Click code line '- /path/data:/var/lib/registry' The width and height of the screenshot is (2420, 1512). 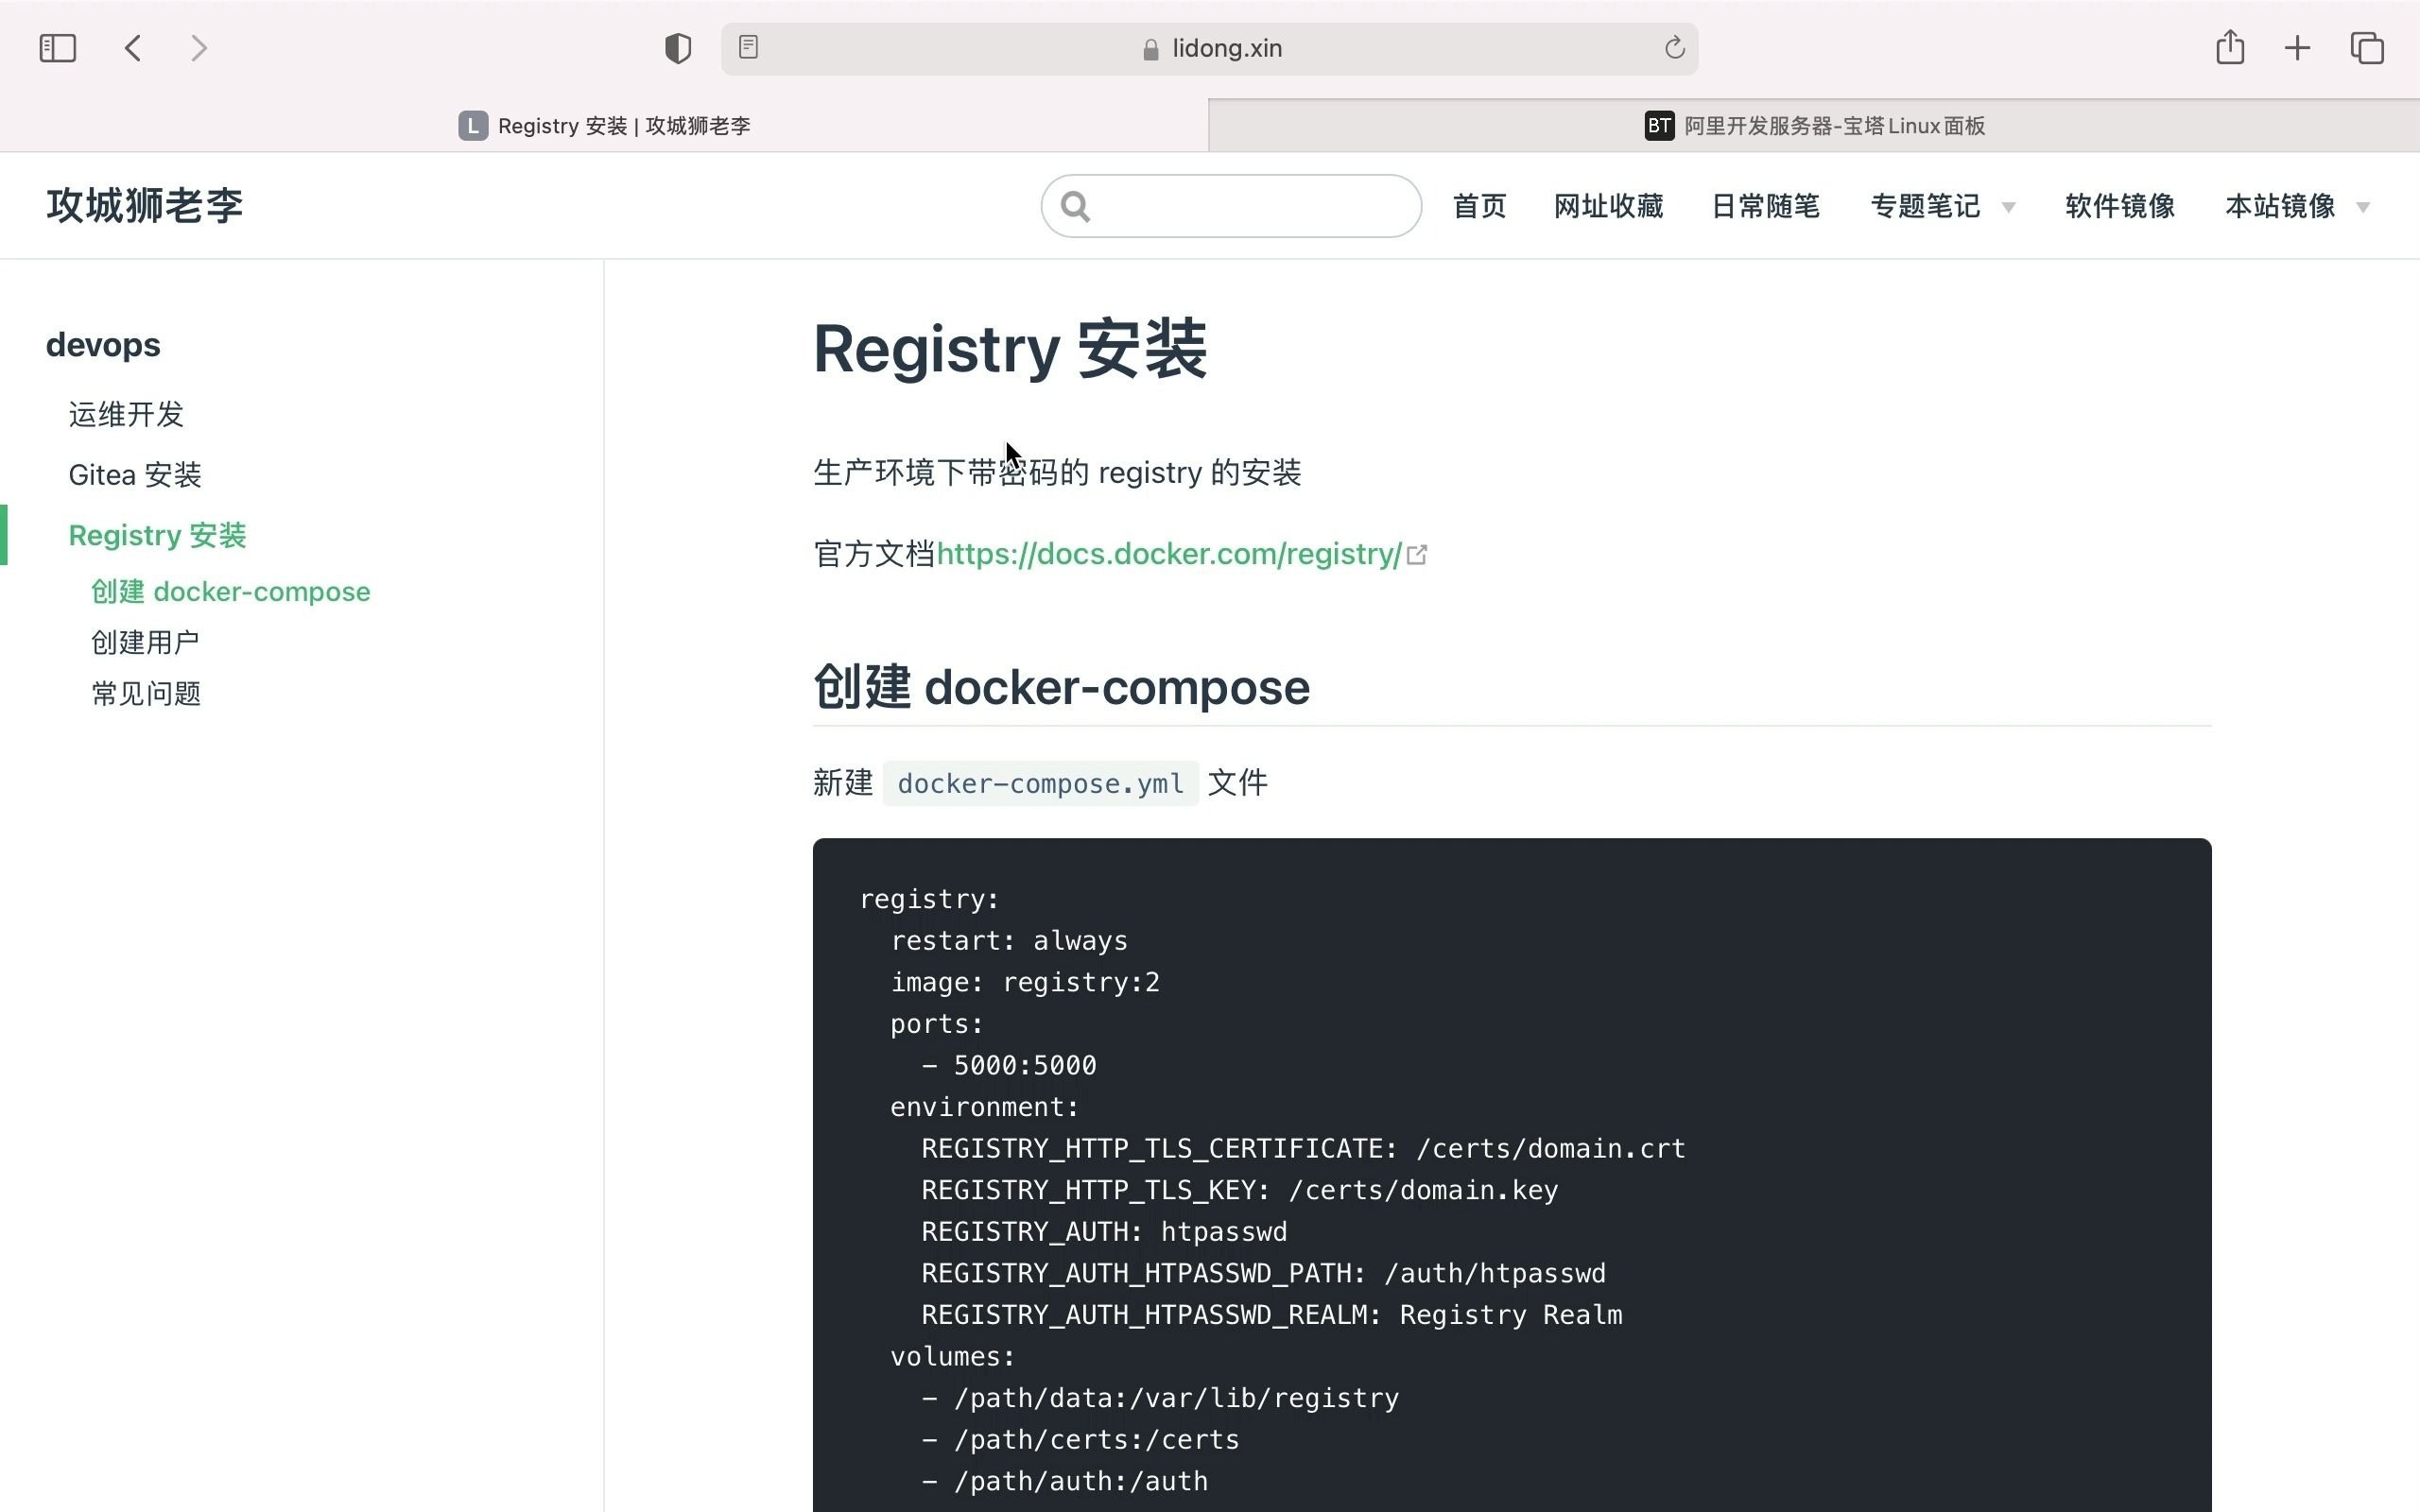point(1160,1398)
